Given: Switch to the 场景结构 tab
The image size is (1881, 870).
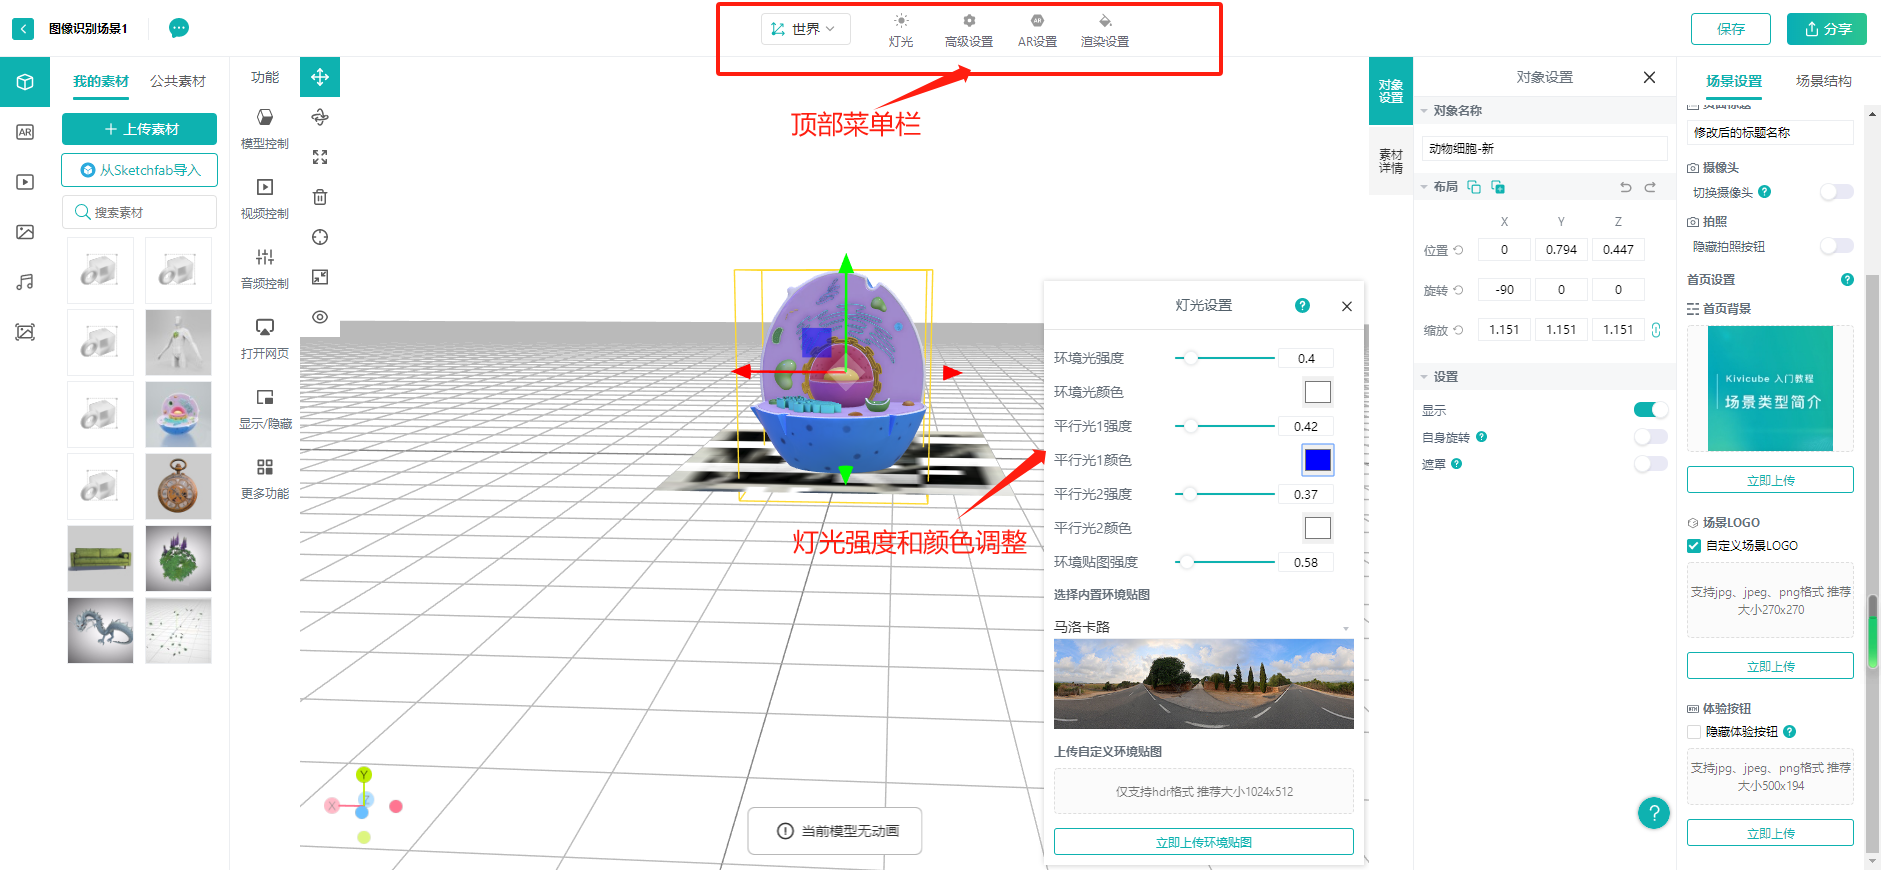Looking at the screenshot, I should 1823,81.
